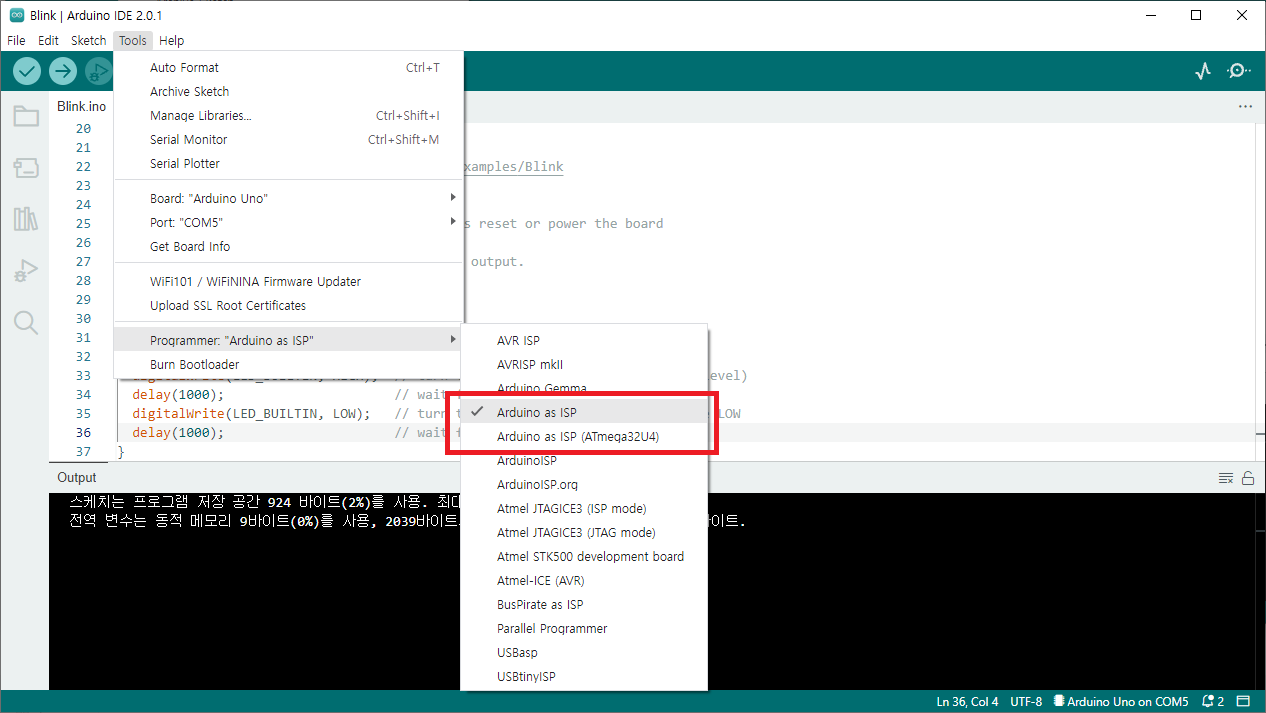The height and width of the screenshot is (713, 1266).
Task: Select BusPirate as ISP programmer
Action: tap(584, 605)
